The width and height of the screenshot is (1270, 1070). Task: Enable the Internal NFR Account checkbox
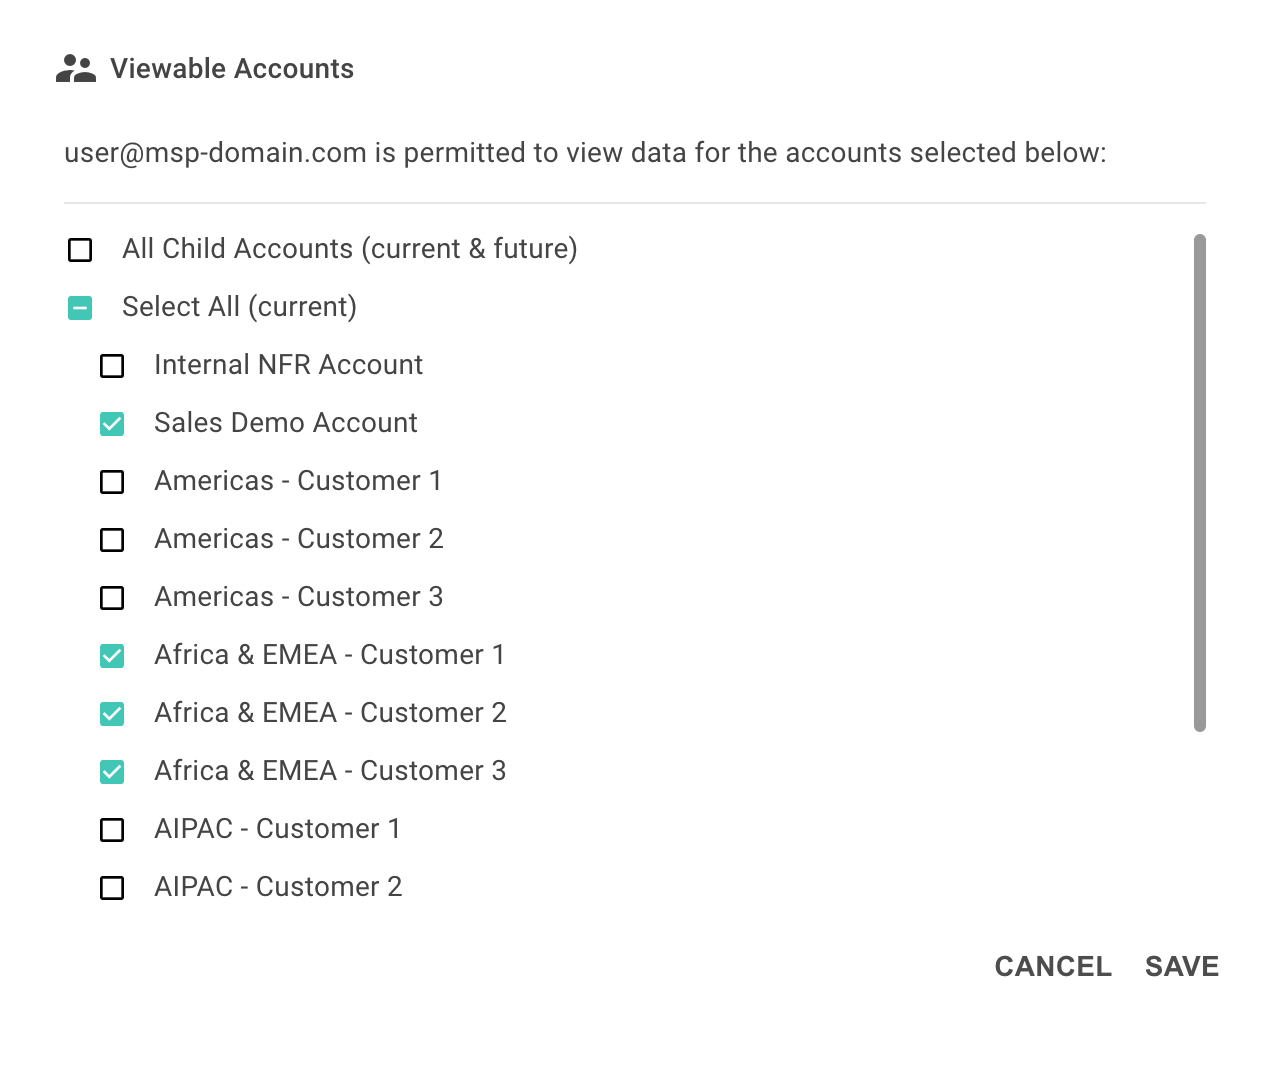(x=112, y=365)
